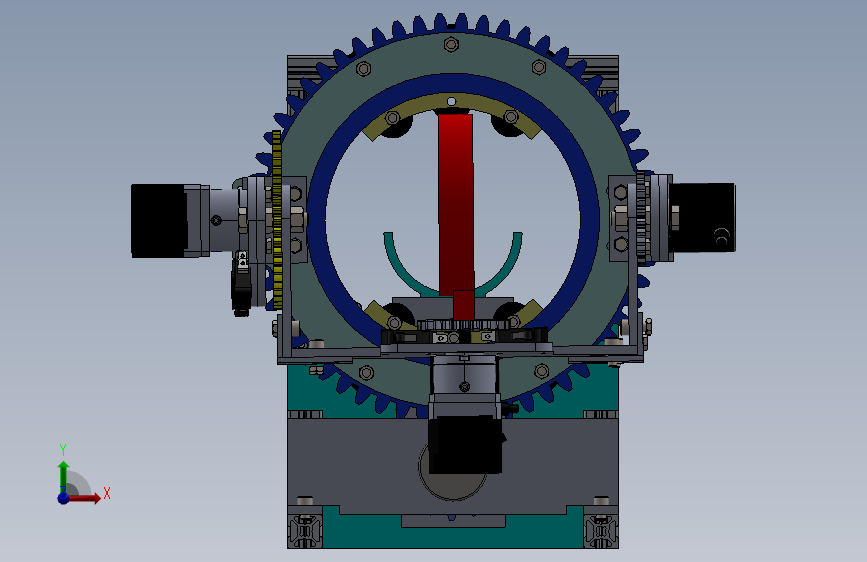Select the black motor at bottom center
This screenshot has height=562, width=867.
(x=466, y=445)
